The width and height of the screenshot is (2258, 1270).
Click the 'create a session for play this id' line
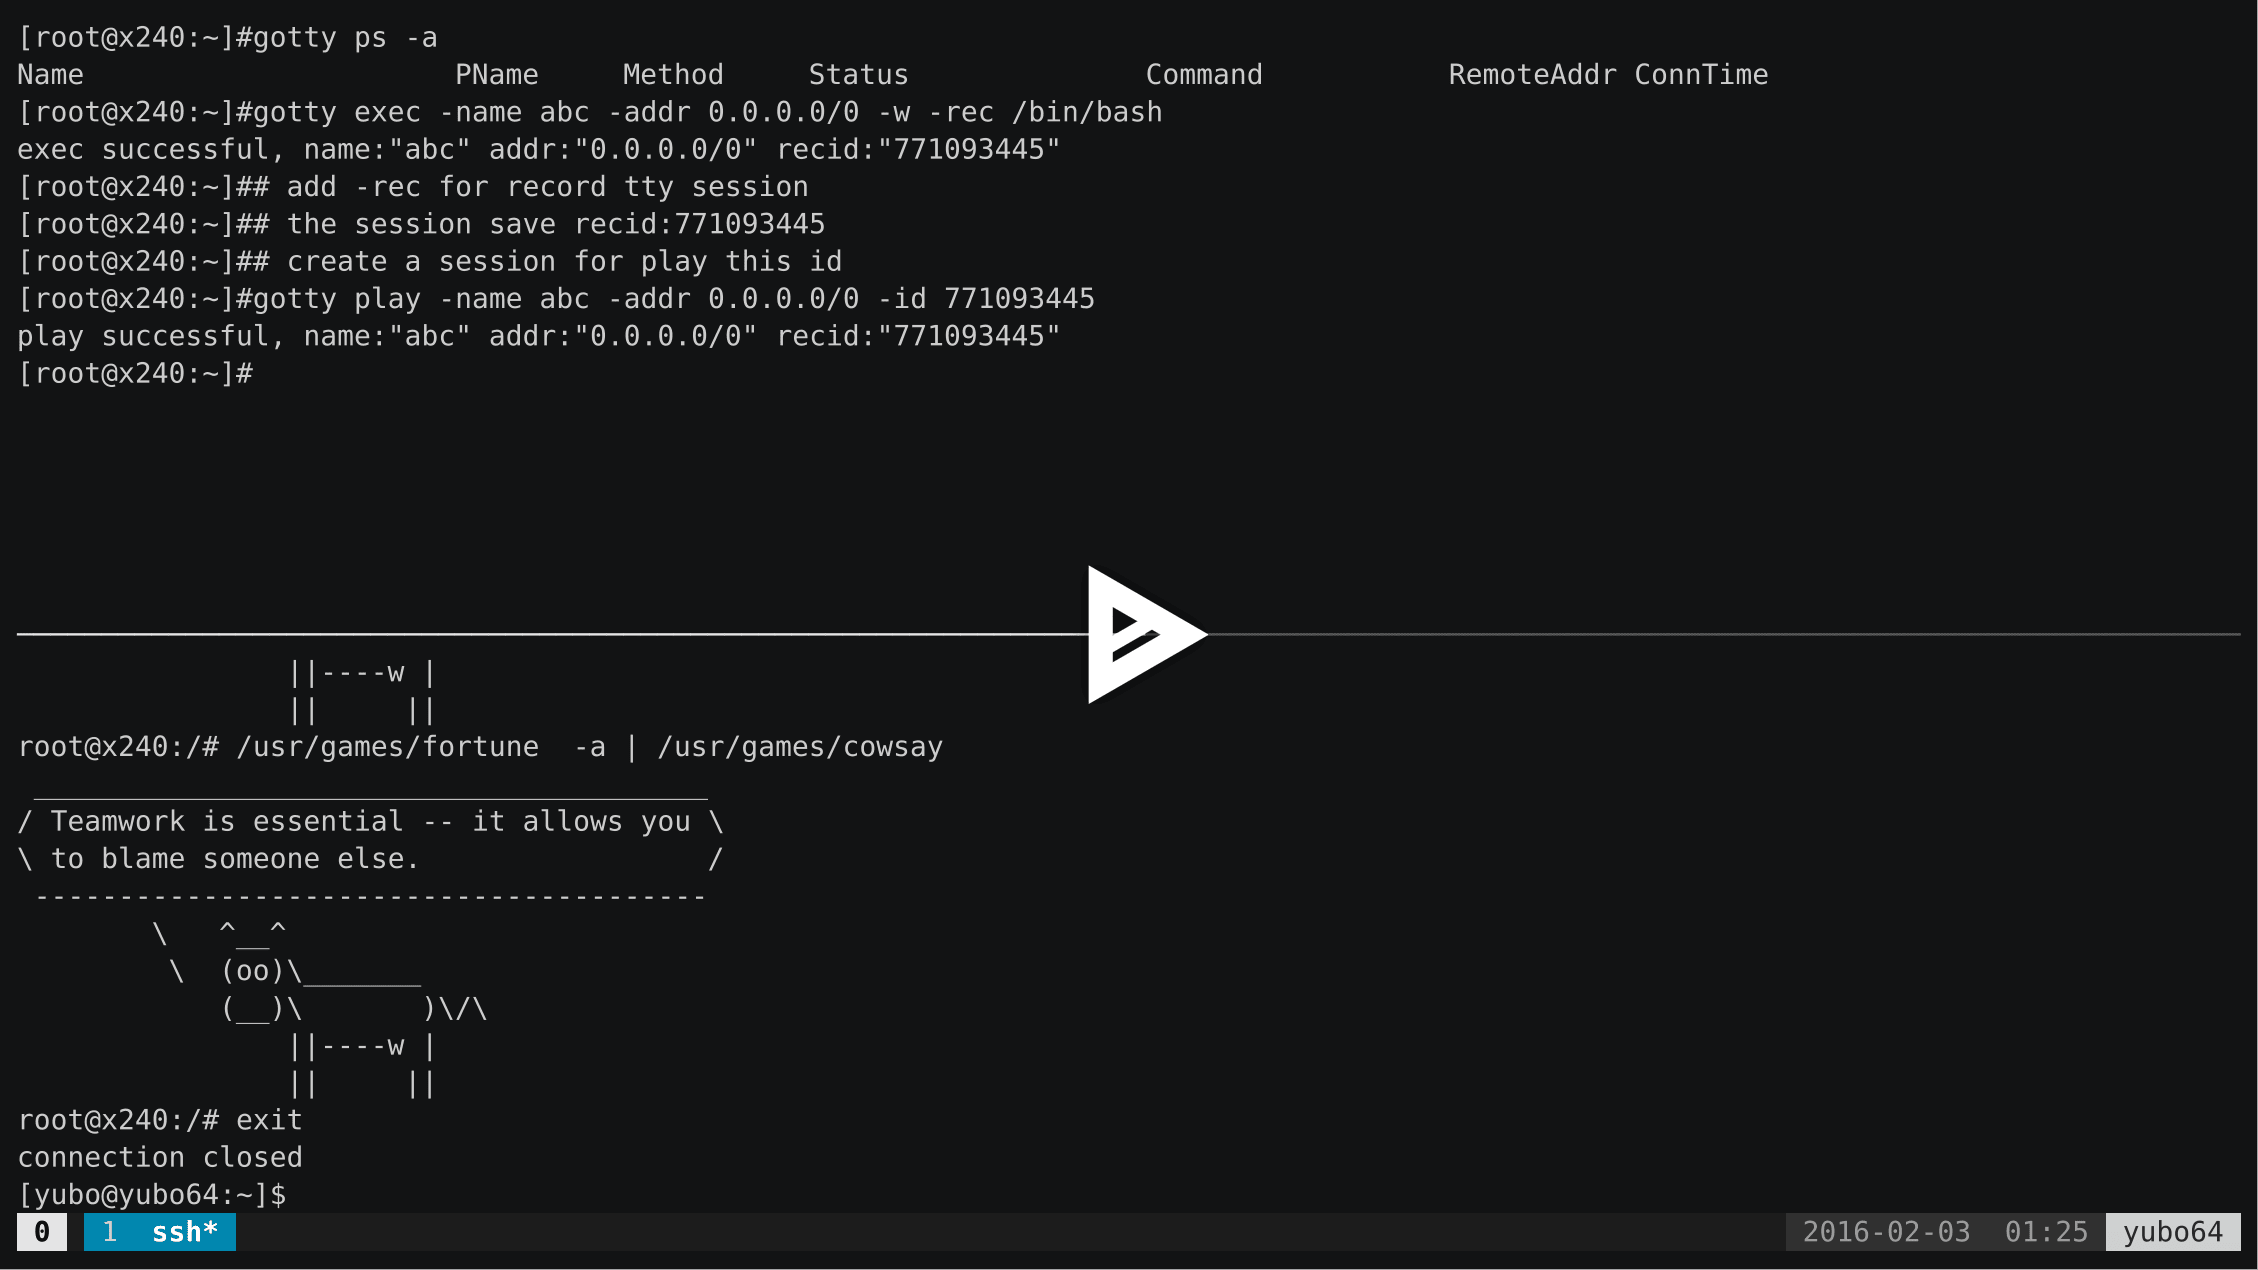pyautogui.click(x=430, y=262)
